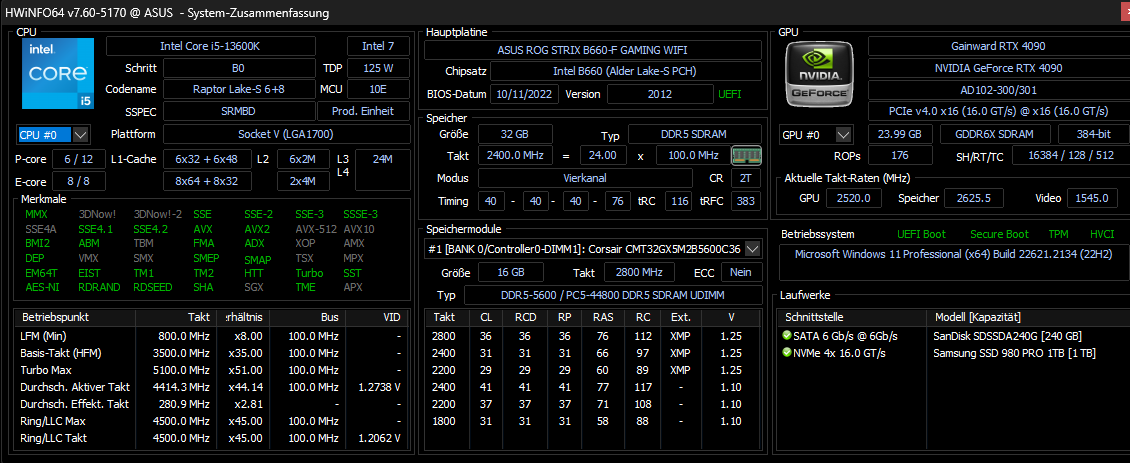Click the AD102-300/301 GPU chip field
Image resolution: width=1130 pixels, height=463 pixels.
click(998, 90)
